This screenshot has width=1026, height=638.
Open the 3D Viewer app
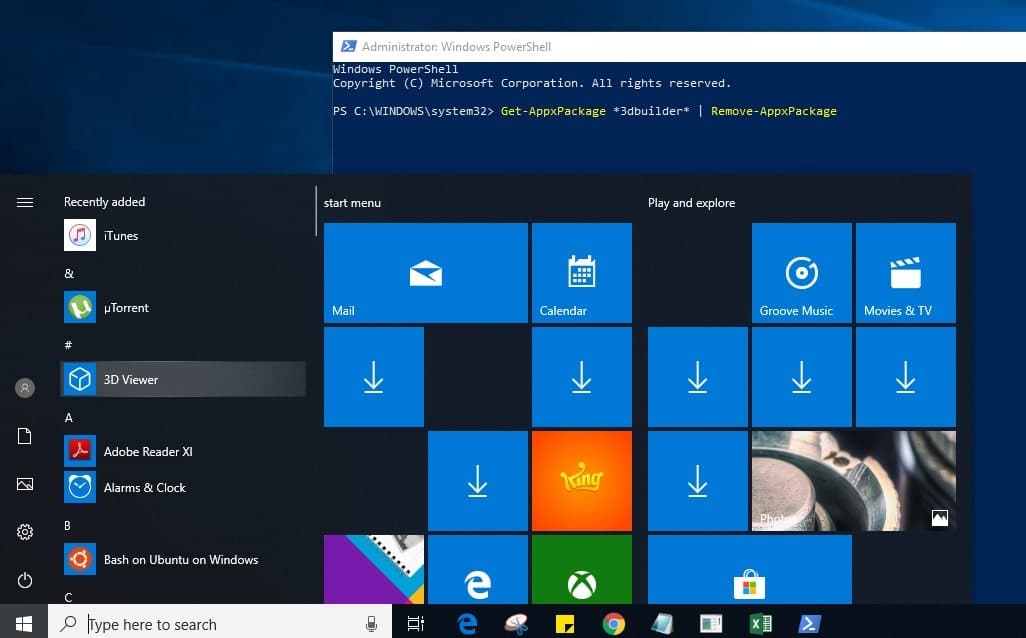click(x=183, y=379)
